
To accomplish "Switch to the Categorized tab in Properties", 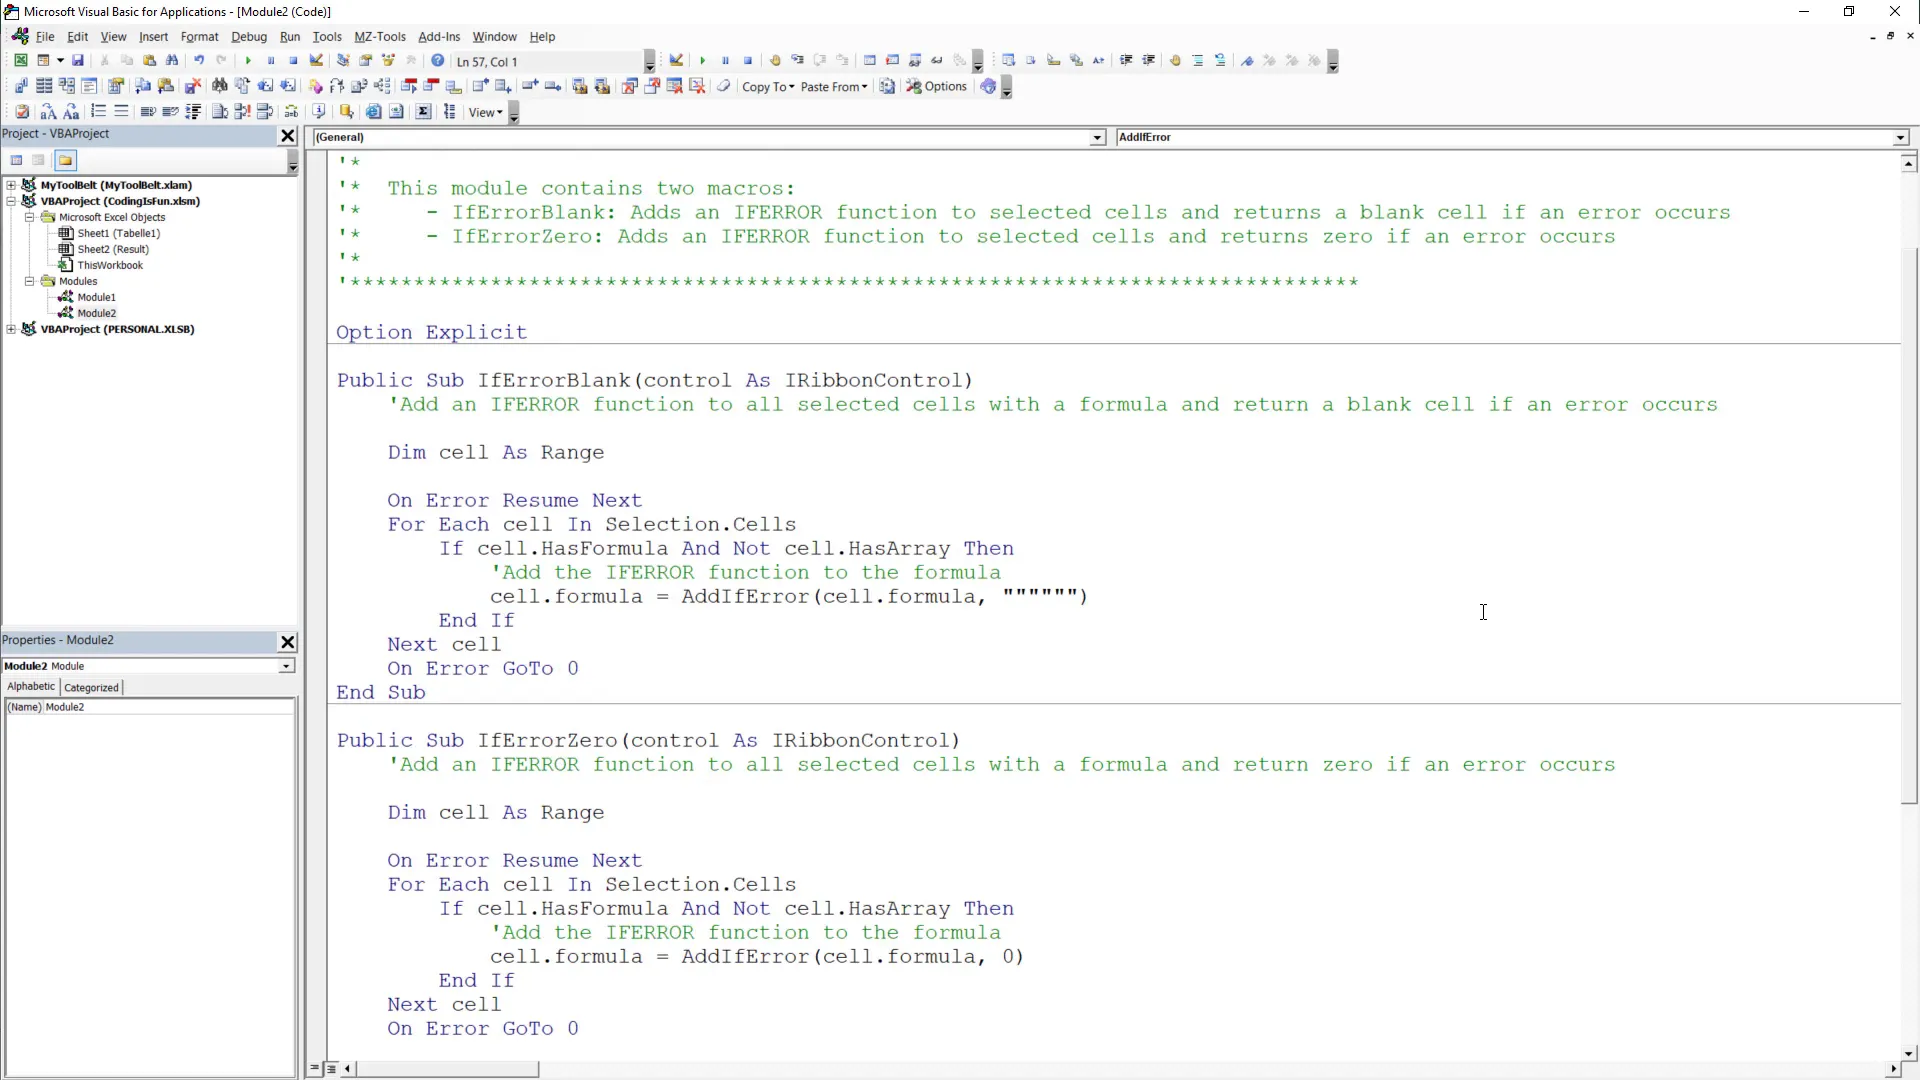I will click(90, 687).
